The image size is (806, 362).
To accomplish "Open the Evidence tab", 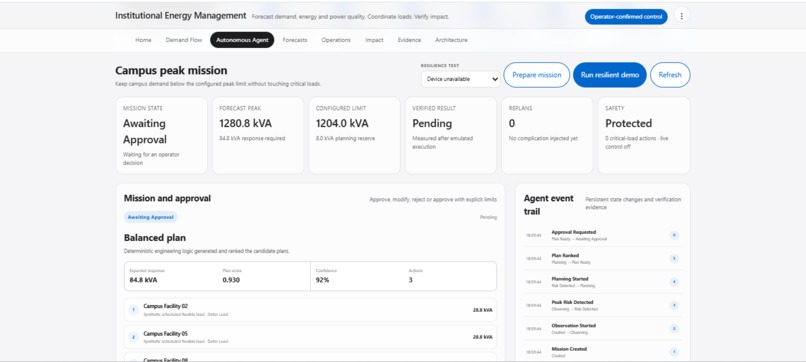I will click(409, 40).
